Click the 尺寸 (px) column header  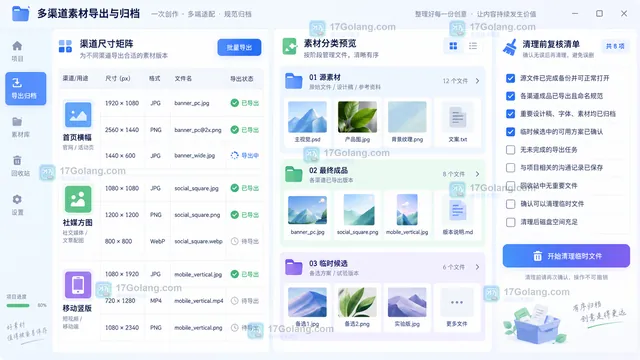coord(118,78)
